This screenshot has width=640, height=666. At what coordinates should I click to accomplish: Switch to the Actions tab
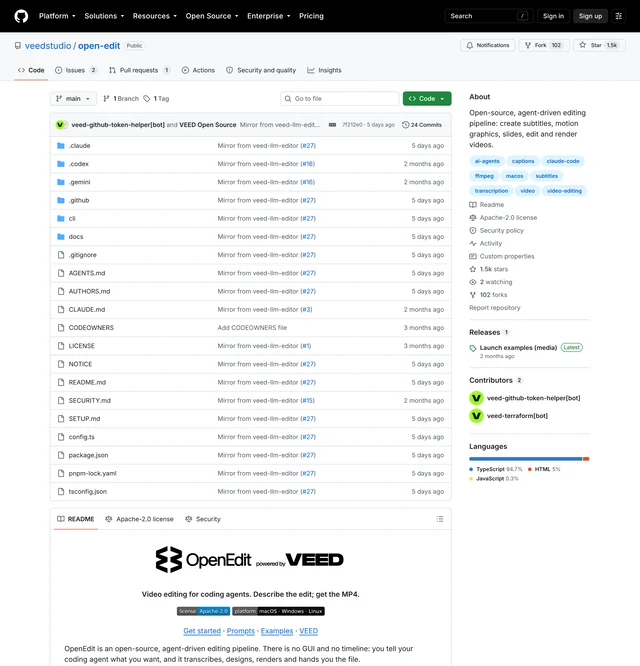pos(198,71)
